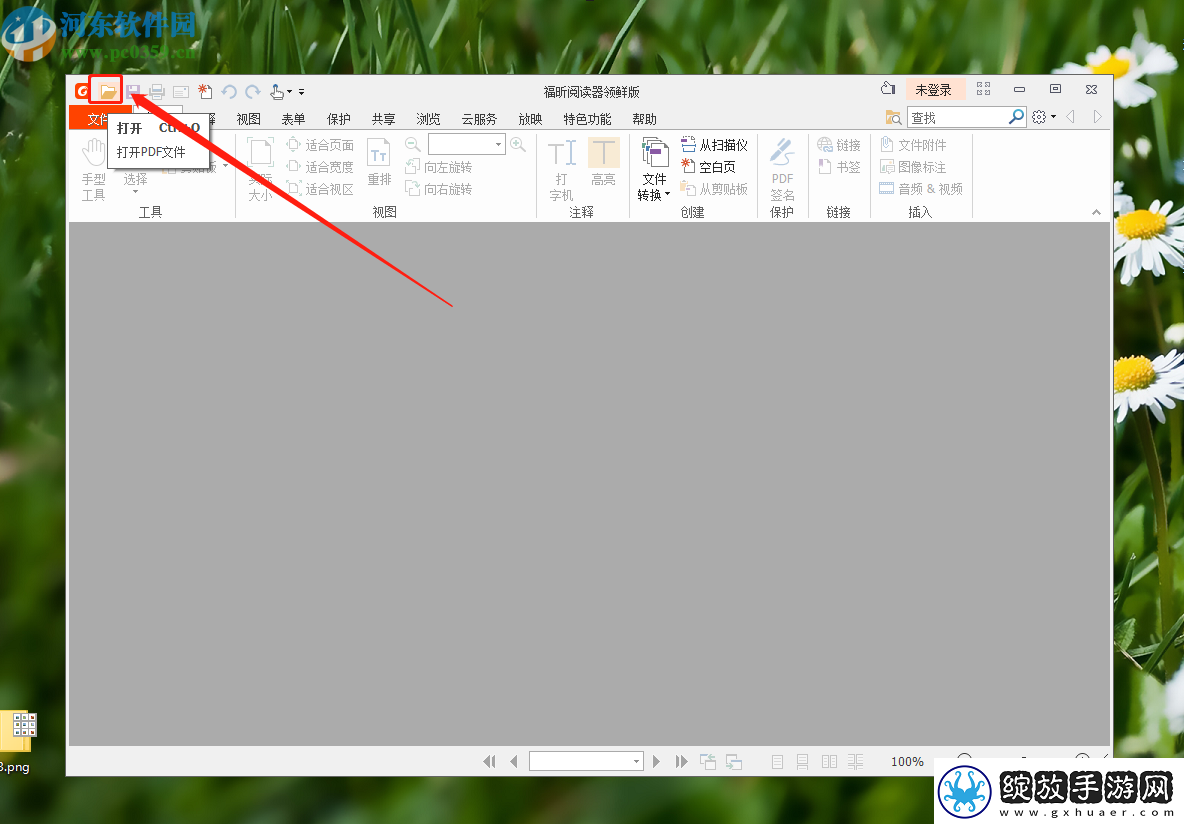Open the 浏览 ribbon tab
The width and height of the screenshot is (1184, 824).
coord(428,119)
